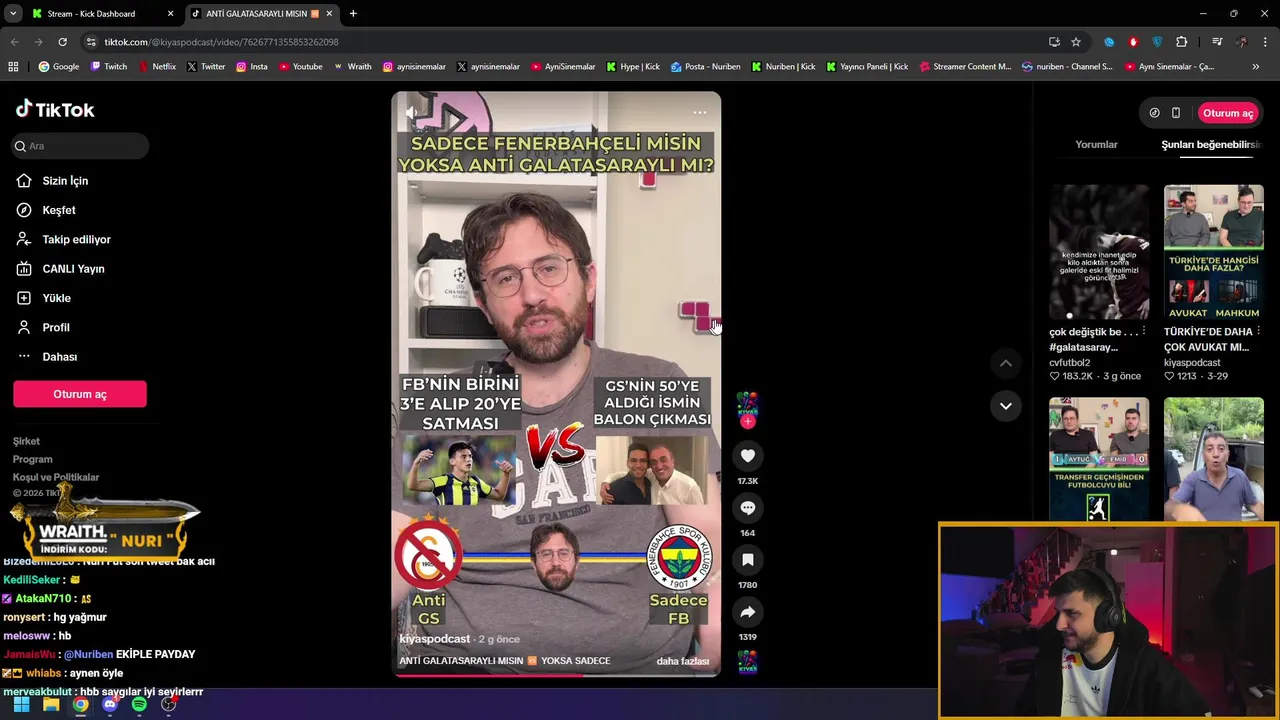Toggle the video mute speaker icon
The width and height of the screenshot is (1280, 720).
pos(411,112)
